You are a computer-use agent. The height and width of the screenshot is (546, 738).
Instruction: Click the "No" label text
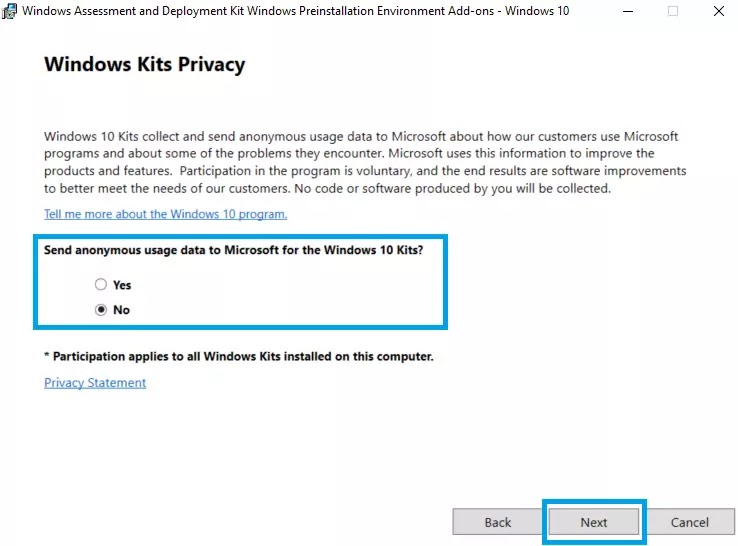(121, 310)
